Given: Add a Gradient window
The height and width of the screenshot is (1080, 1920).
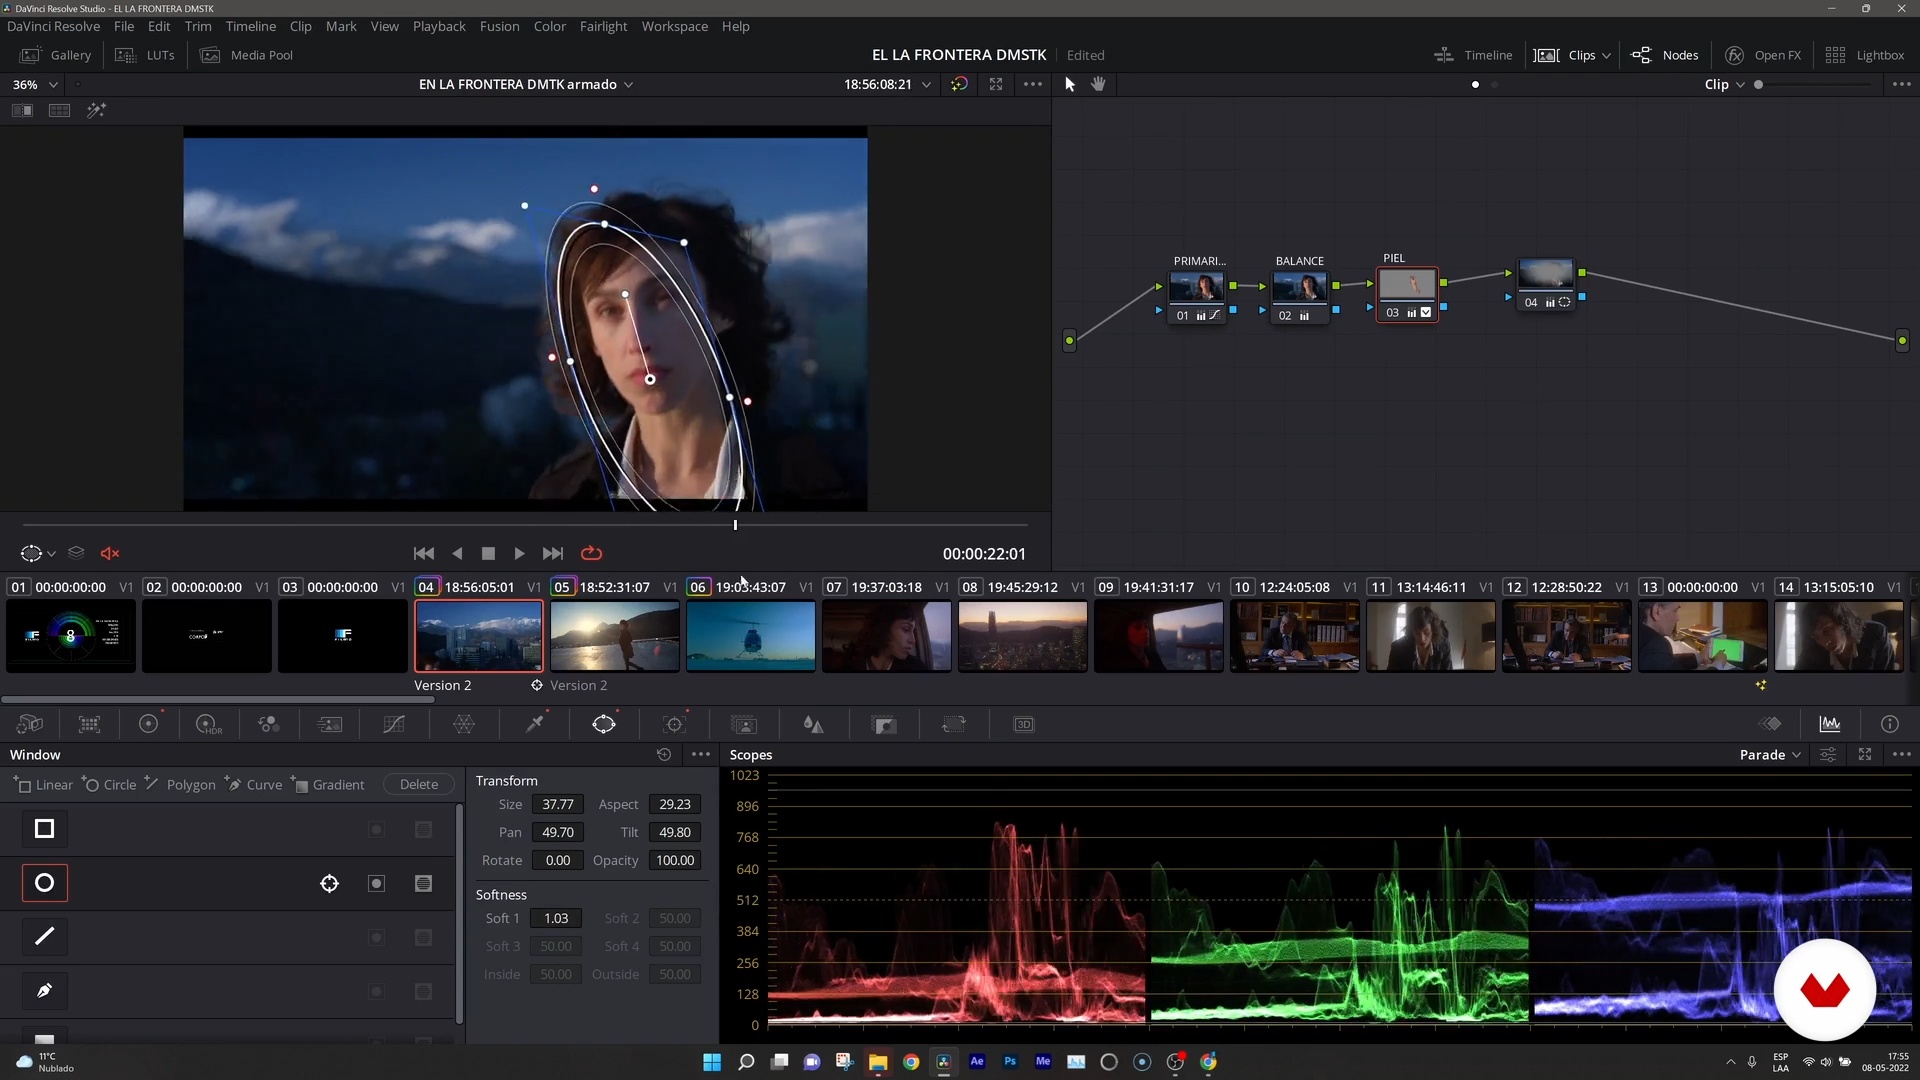Looking at the screenshot, I should tap(328, 784).
